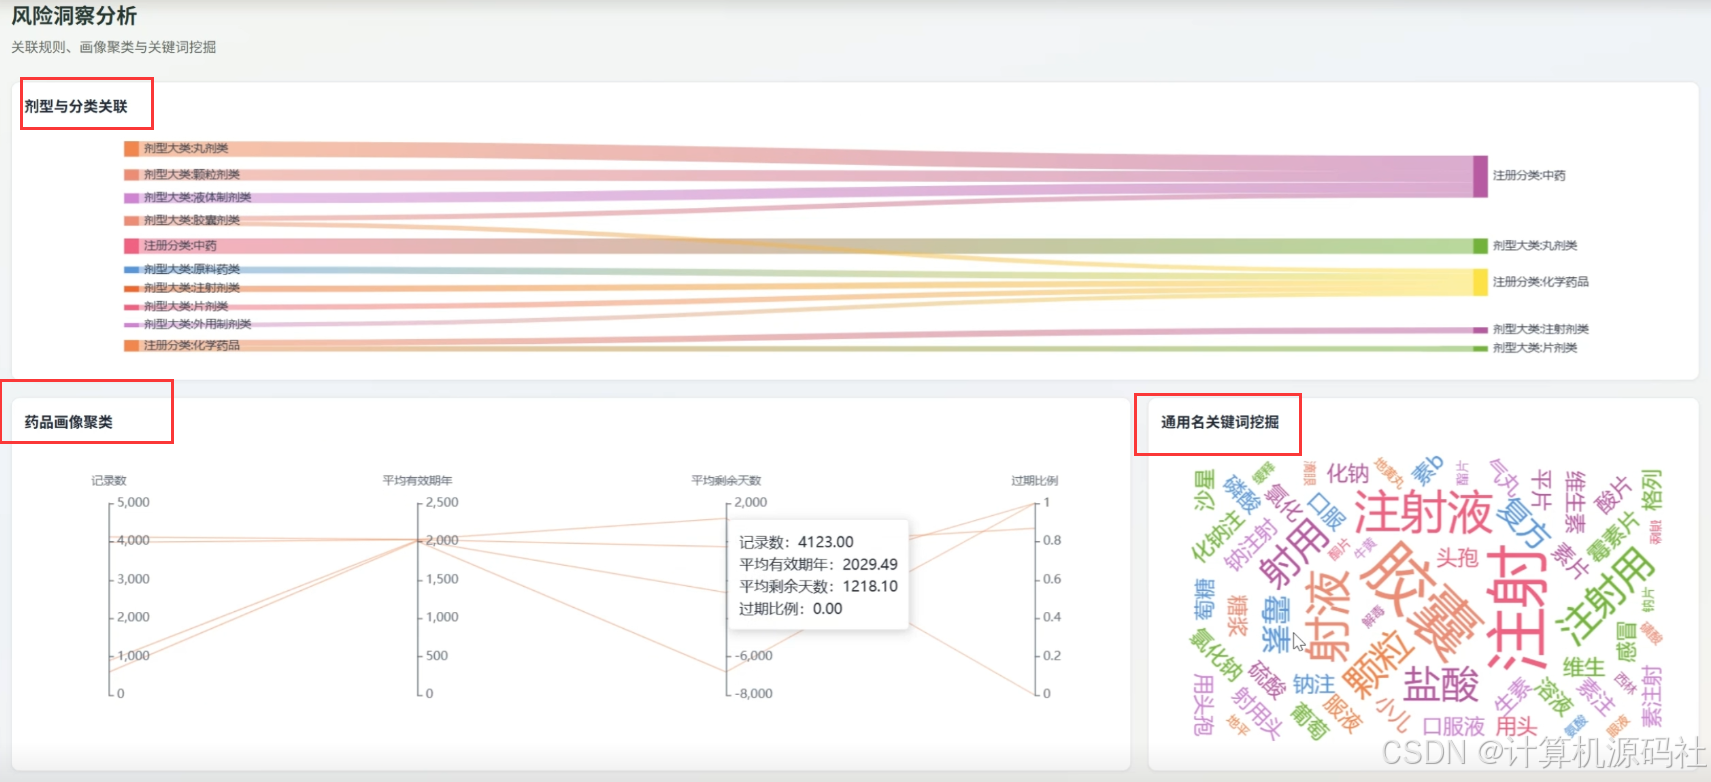Screen dimensions: 1711x782
Task: Select the 剂型大类:原料药类 Sankey node
Action: 131,270
